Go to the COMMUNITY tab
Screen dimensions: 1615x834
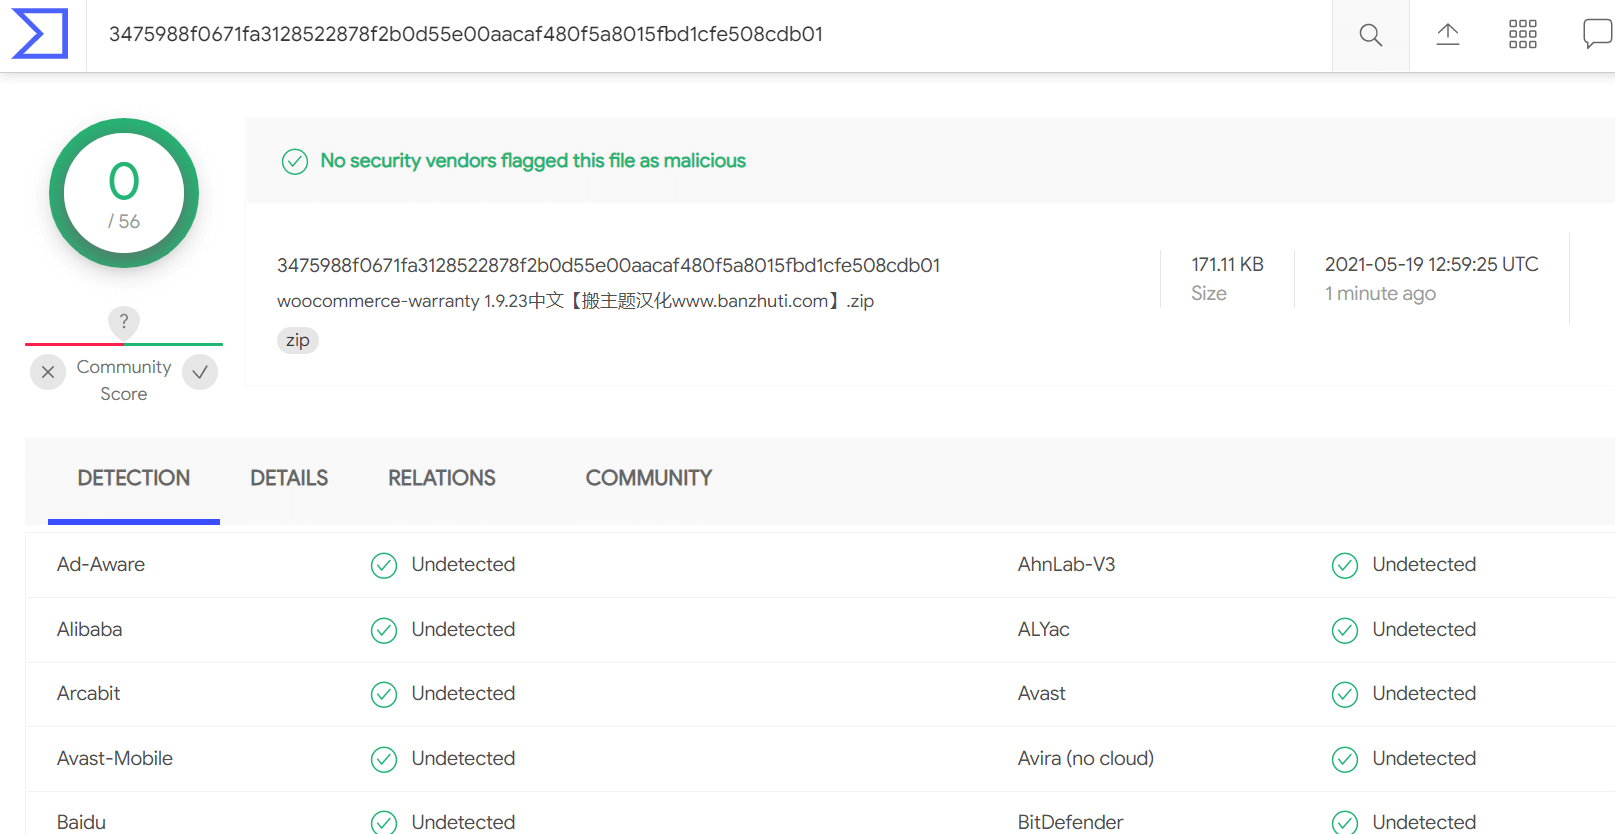click(x=649, y=478)
